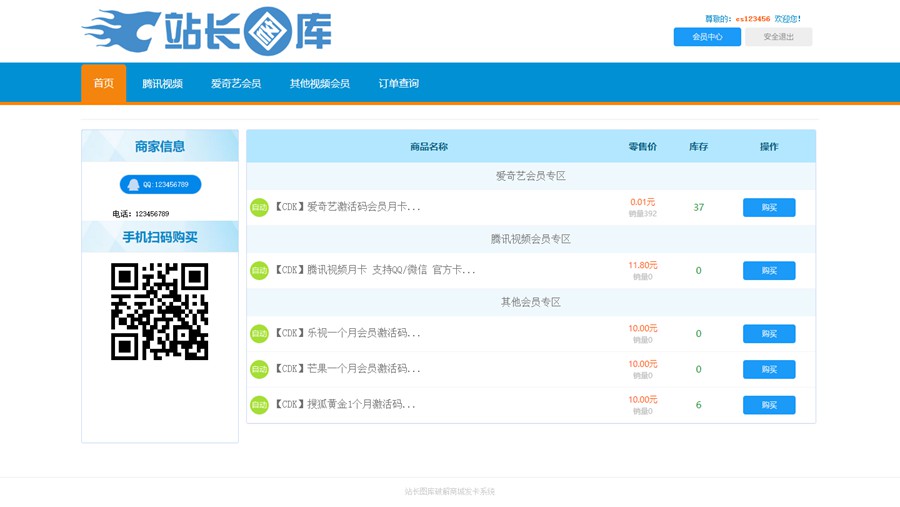This screenshot has width=900, height=507.
Task: Click the QQ: 123456789 contact badge
Action: pyautogui.click(x=160, y=185)
